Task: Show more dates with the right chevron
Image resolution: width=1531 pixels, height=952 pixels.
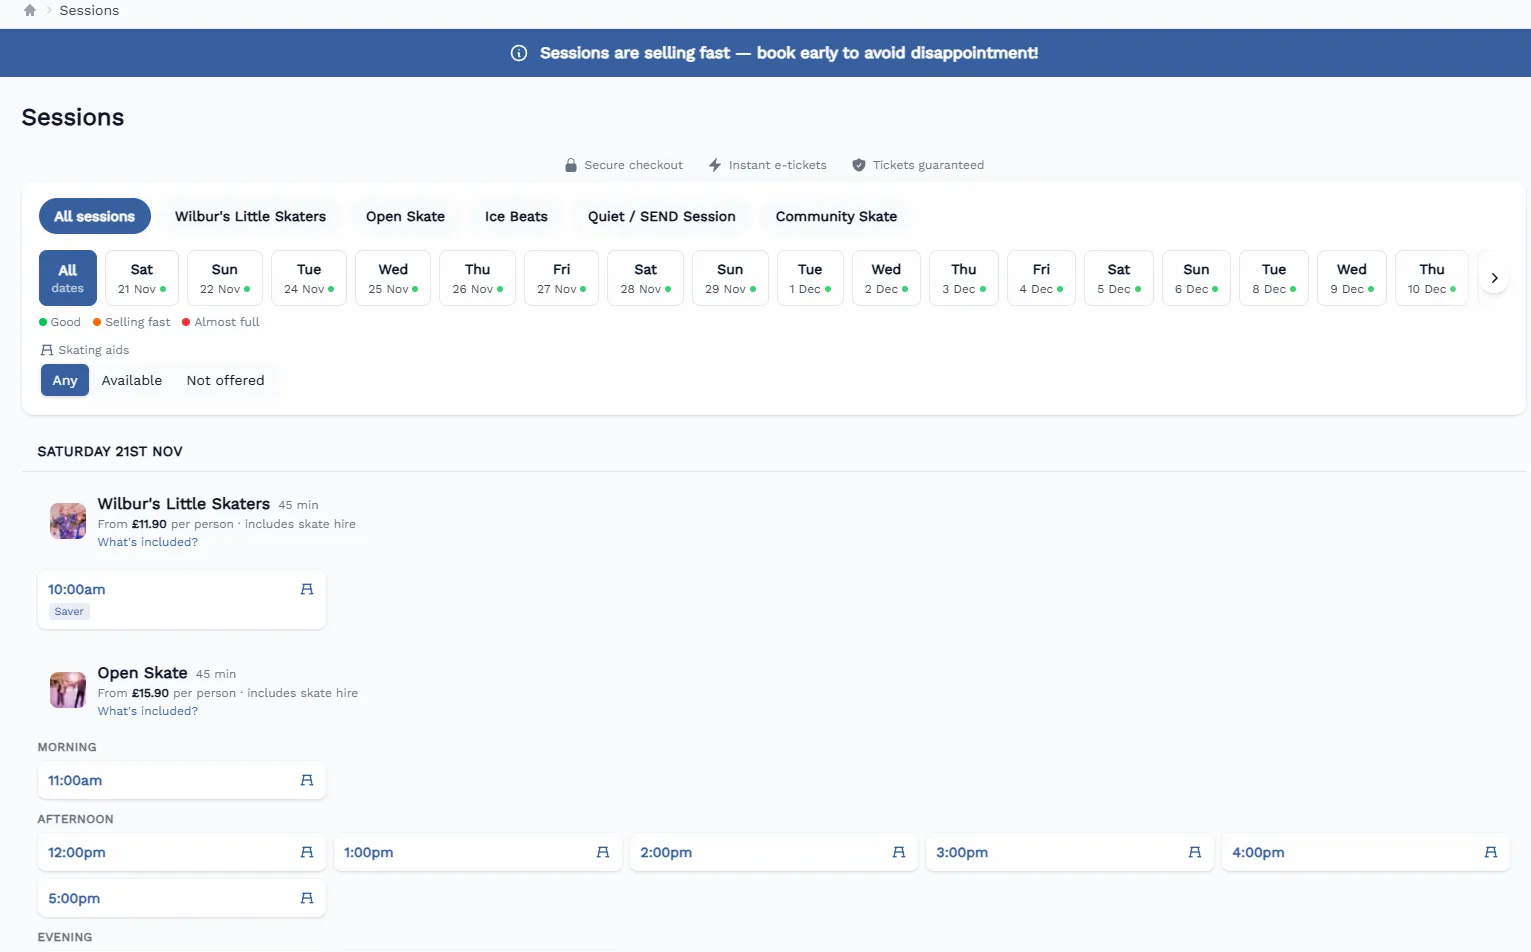Action: [1494, 278]
